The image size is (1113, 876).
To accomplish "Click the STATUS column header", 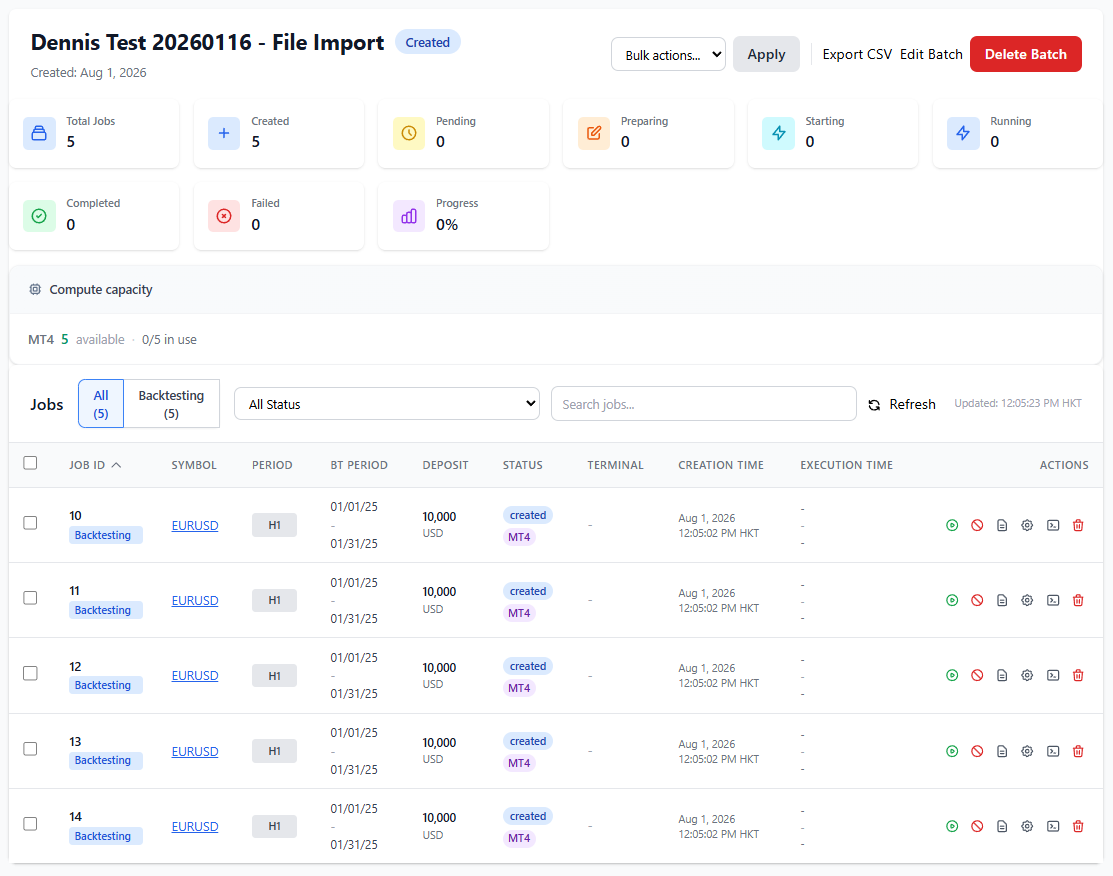I will tap(522, 465).
